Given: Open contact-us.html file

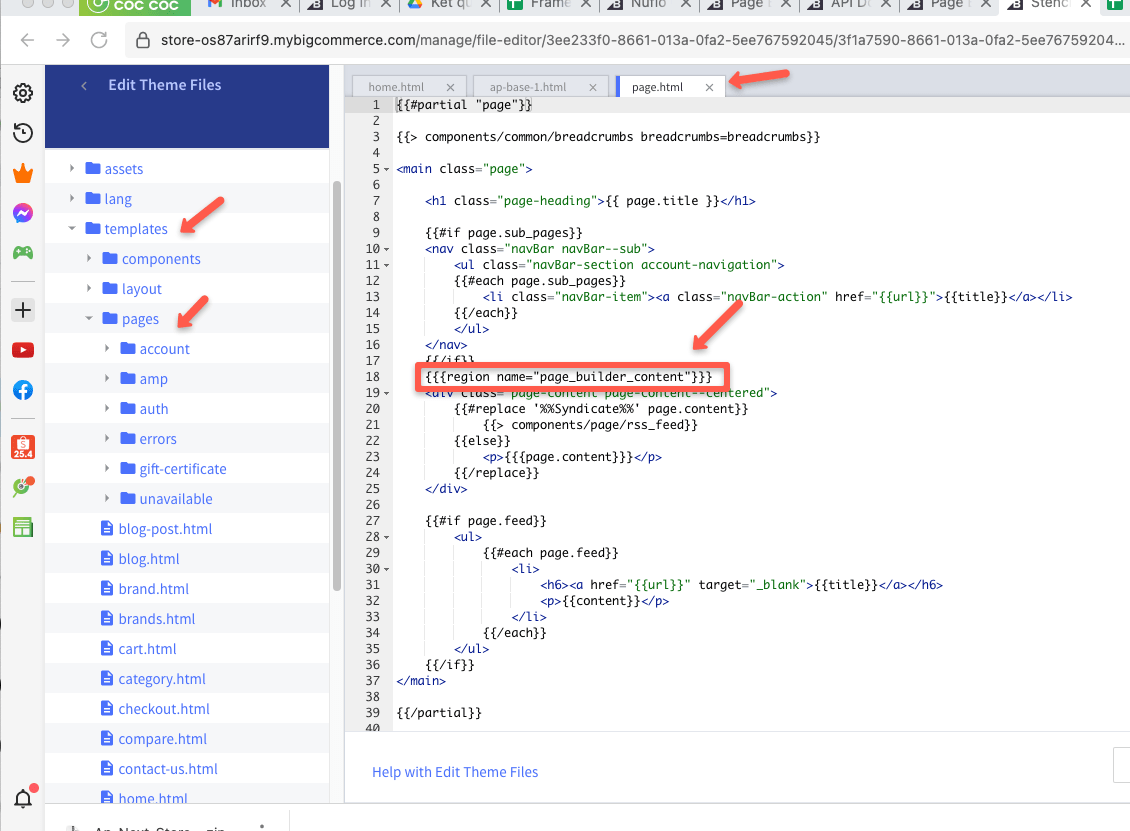Looking at the screenshot, I should point(168,769).
